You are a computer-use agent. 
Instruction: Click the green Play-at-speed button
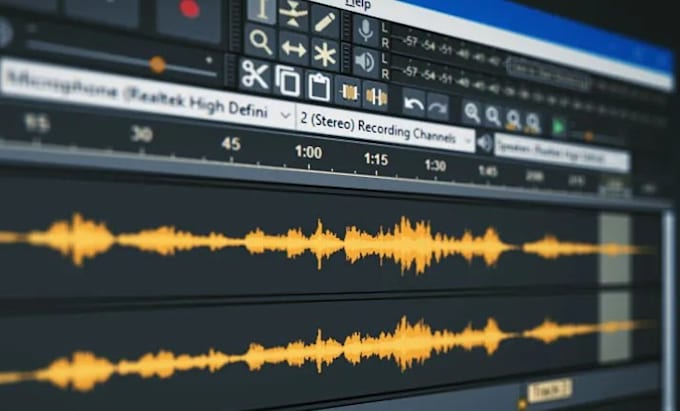pyautogui.click(x=559, y=127)
